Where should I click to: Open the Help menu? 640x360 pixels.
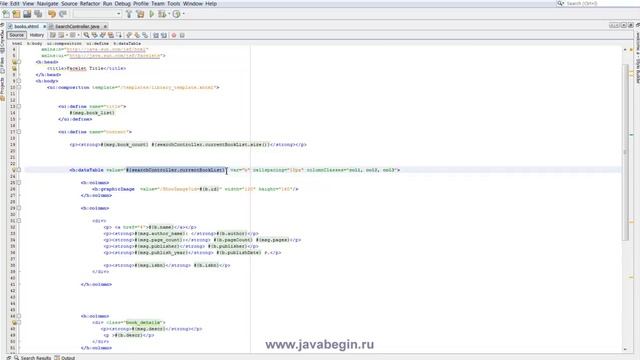(211, 4)
